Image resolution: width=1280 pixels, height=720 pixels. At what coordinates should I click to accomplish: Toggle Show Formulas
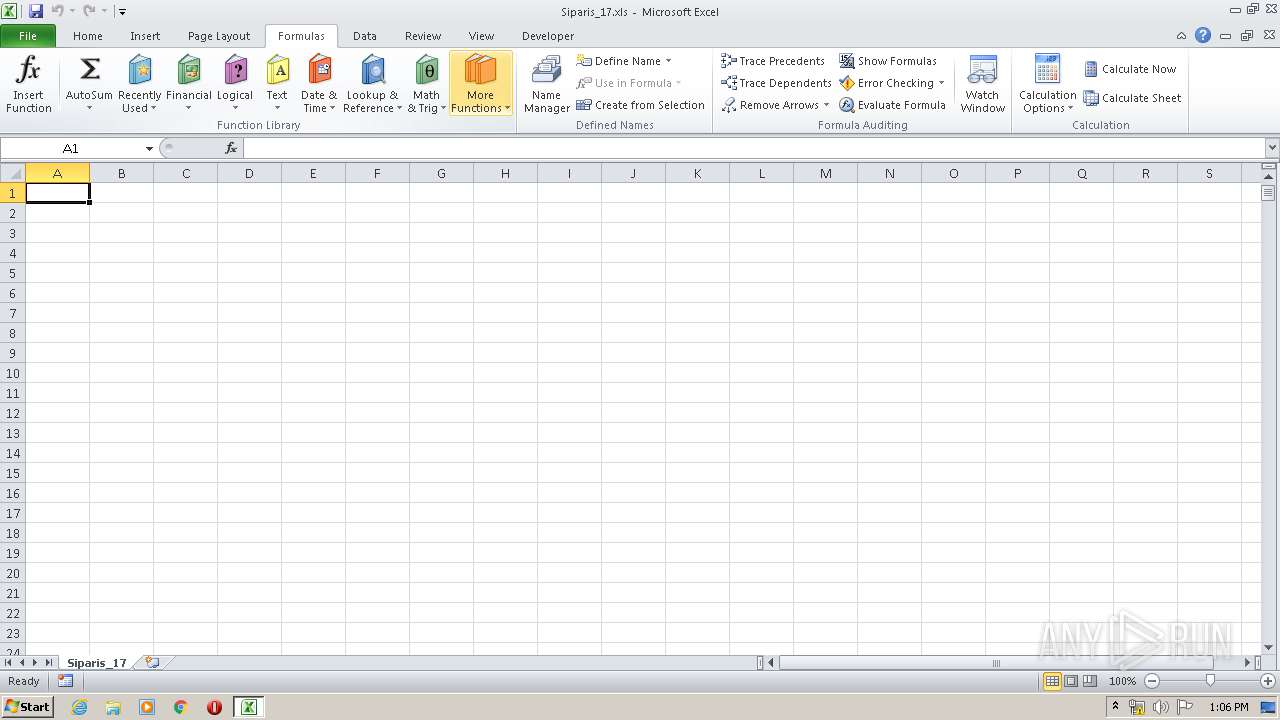click(888, 61)
